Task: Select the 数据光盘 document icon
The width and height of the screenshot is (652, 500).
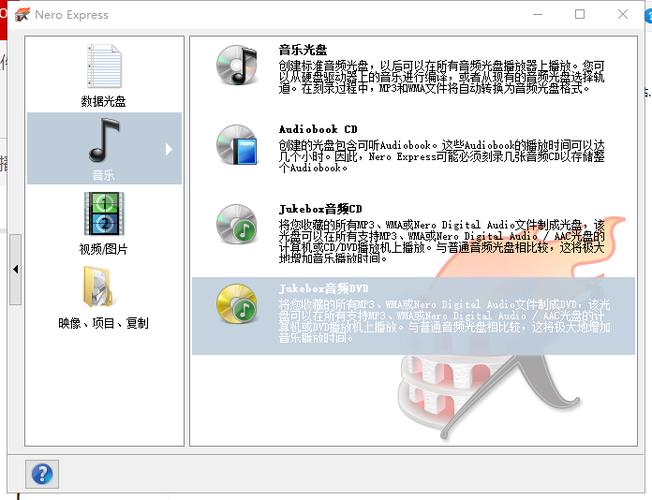Action: (x=104, y=67)
